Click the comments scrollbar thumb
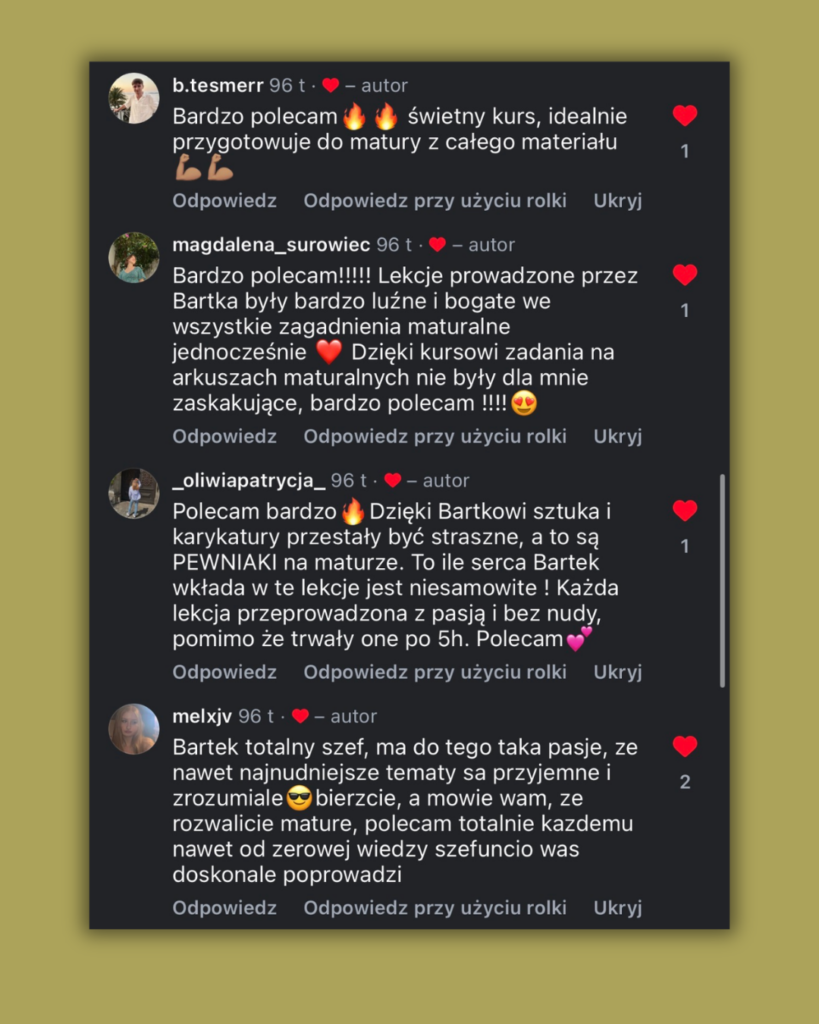Screen dimensions: 819x1024 click(722, 580)
